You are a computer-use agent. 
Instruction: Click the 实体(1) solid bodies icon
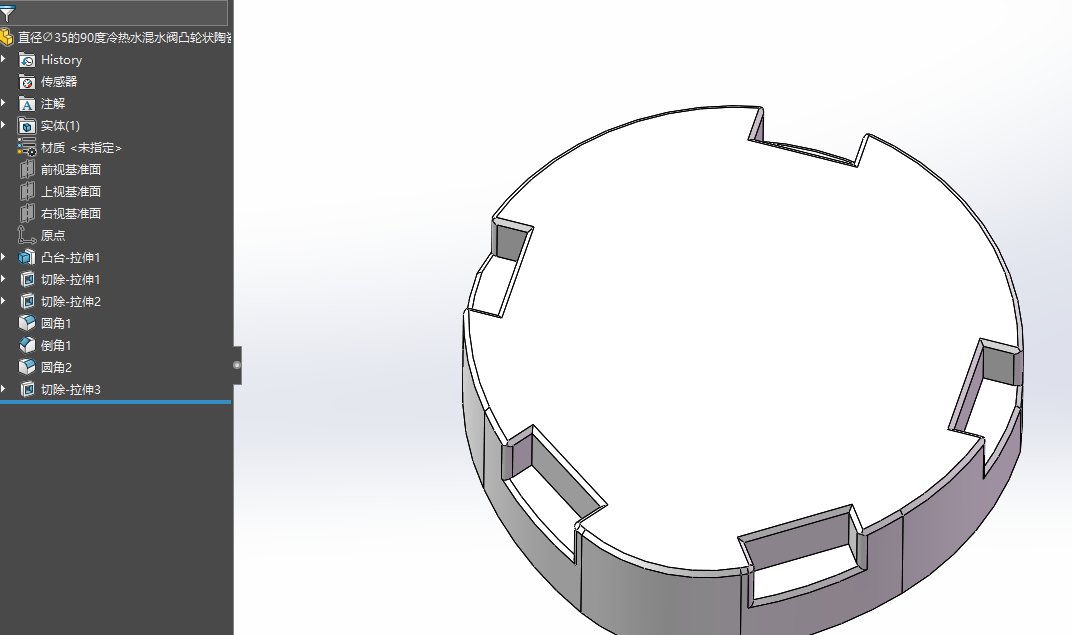(27, 126)
